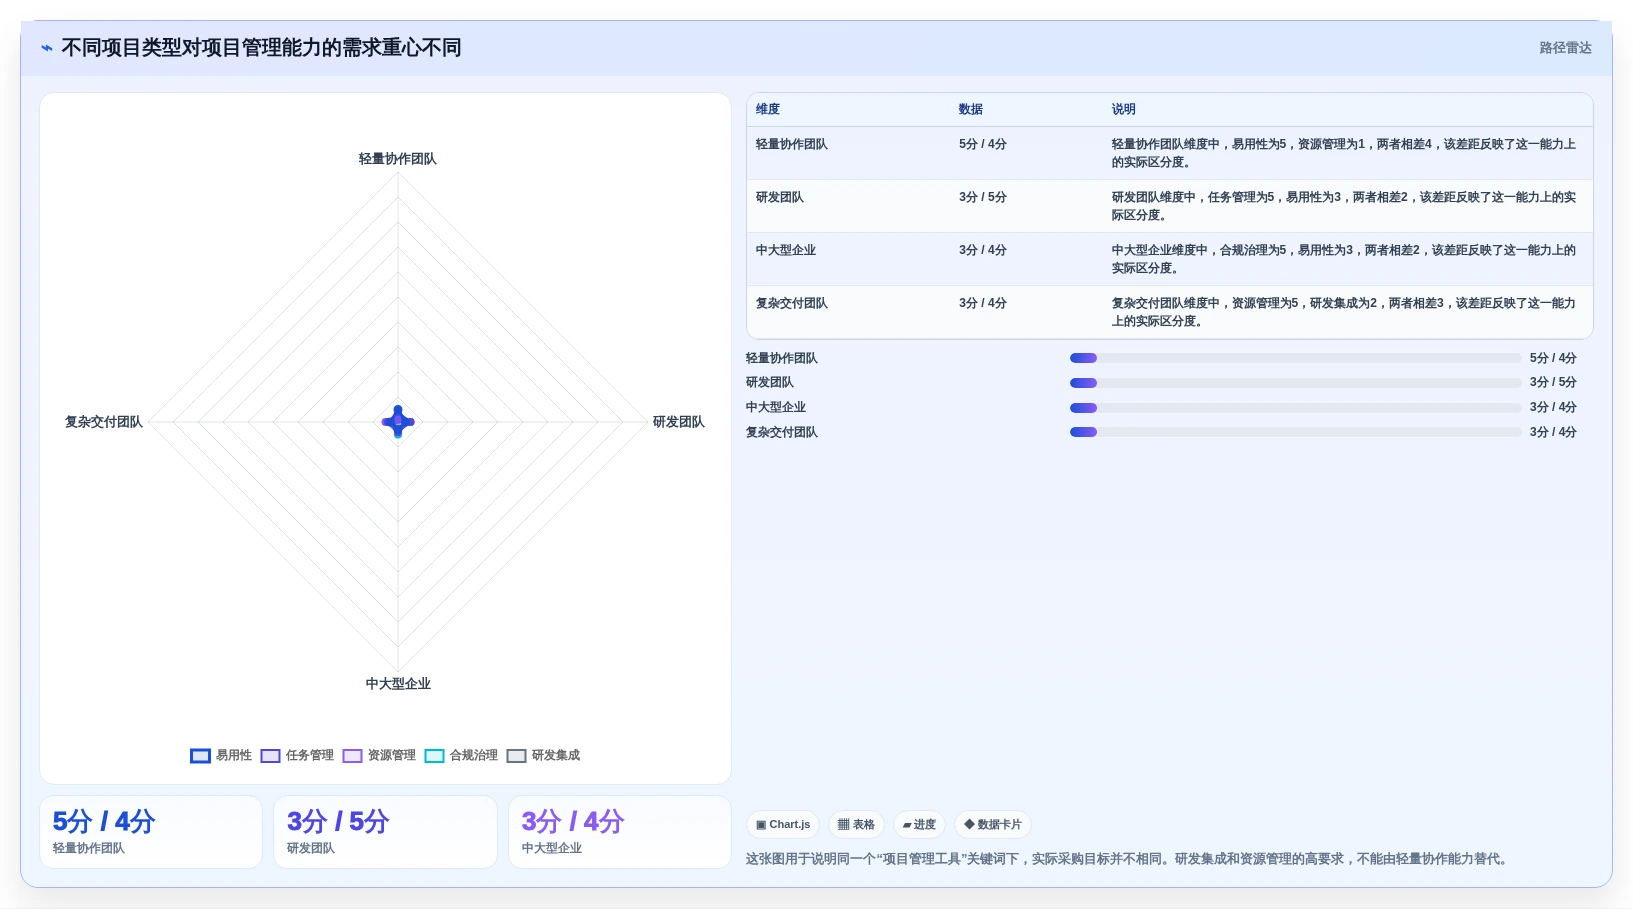Toggle the 资源管理 legend swatch
The width and height of the screenshot is (1633, 909).
coord(352,756)
